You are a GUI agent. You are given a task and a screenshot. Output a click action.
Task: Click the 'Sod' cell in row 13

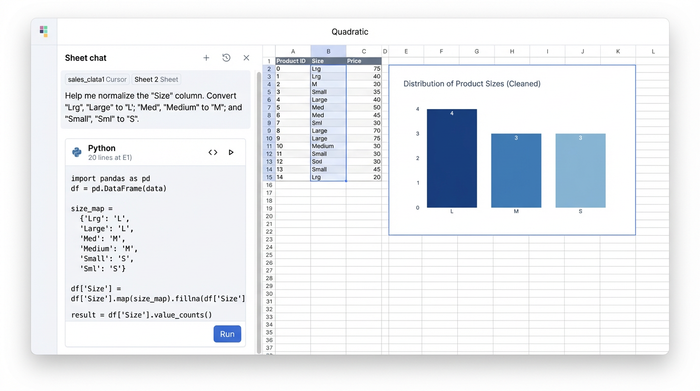(x=328, y=162)
